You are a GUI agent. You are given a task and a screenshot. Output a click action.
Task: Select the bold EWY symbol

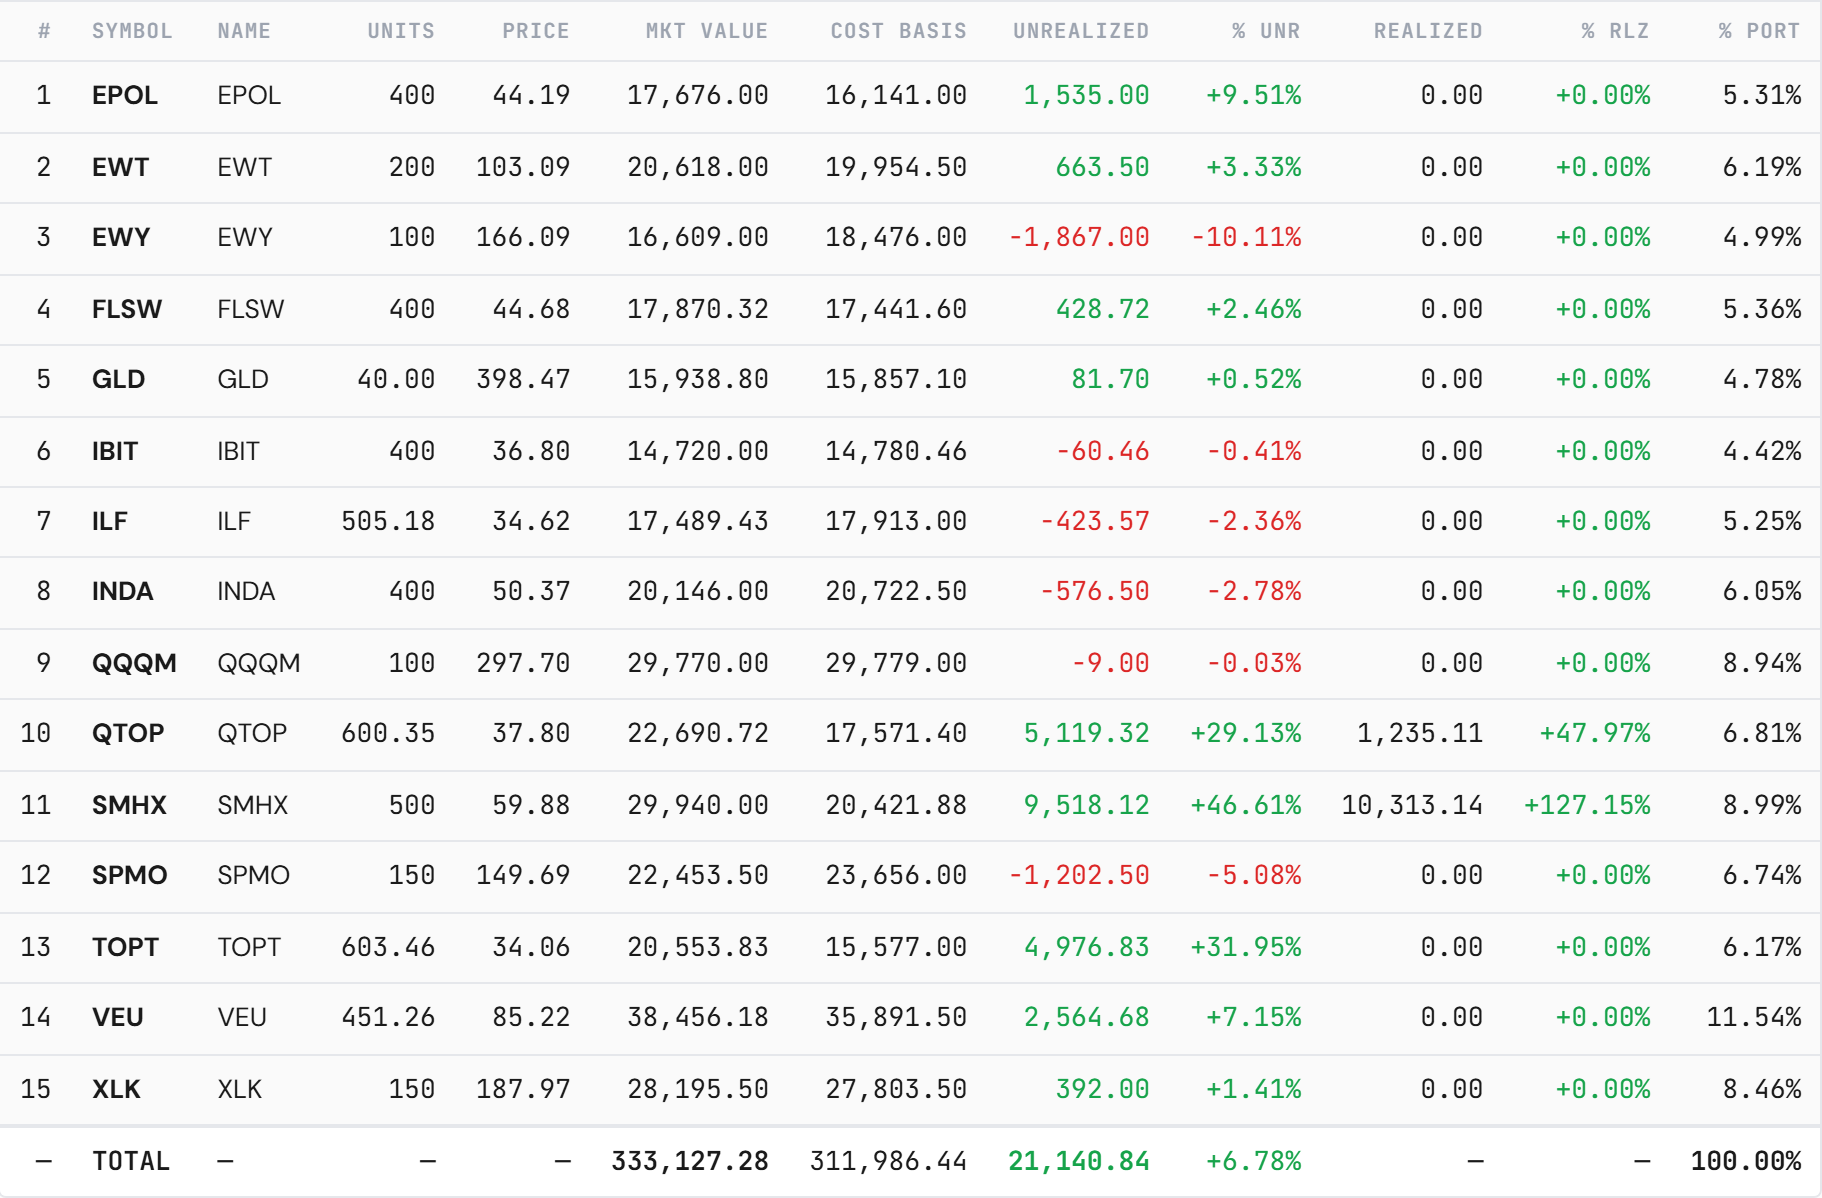click(x=121, y=237)
